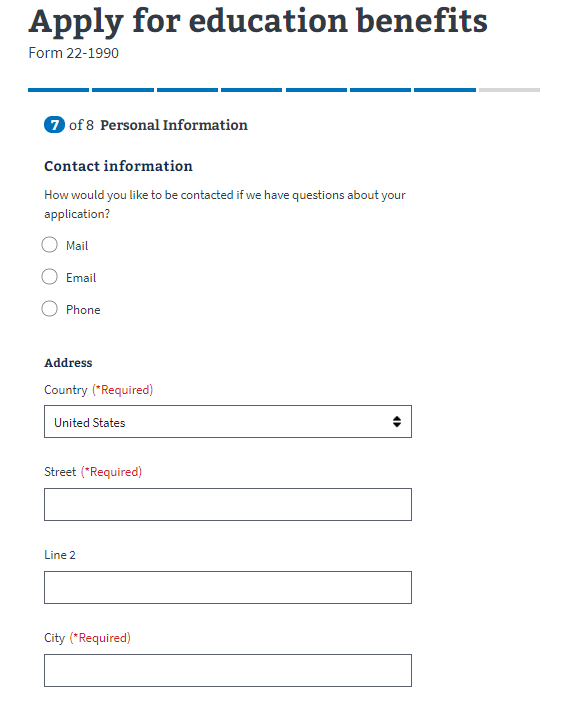This screenshot has height=704, width=563.
Task: Choose Phone as contact method
Action: click(49, 309)
